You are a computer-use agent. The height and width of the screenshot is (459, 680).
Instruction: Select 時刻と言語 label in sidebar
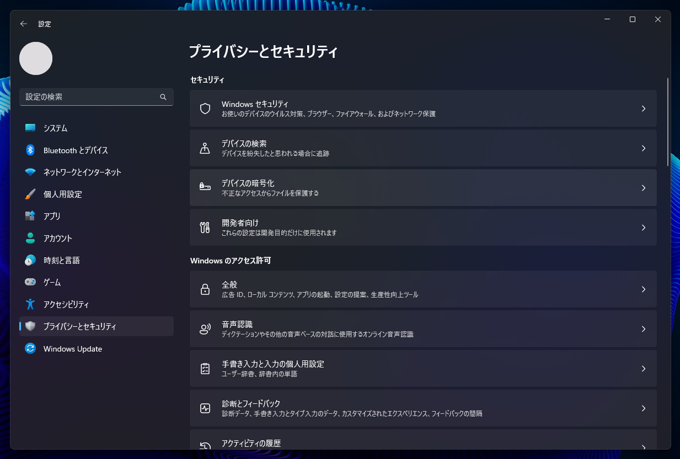(62, 260)
